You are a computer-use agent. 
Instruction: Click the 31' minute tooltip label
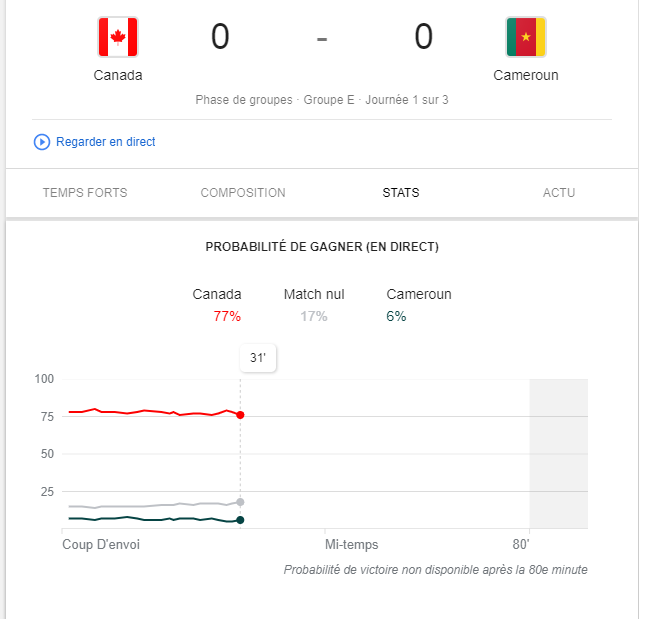point(258,357)
